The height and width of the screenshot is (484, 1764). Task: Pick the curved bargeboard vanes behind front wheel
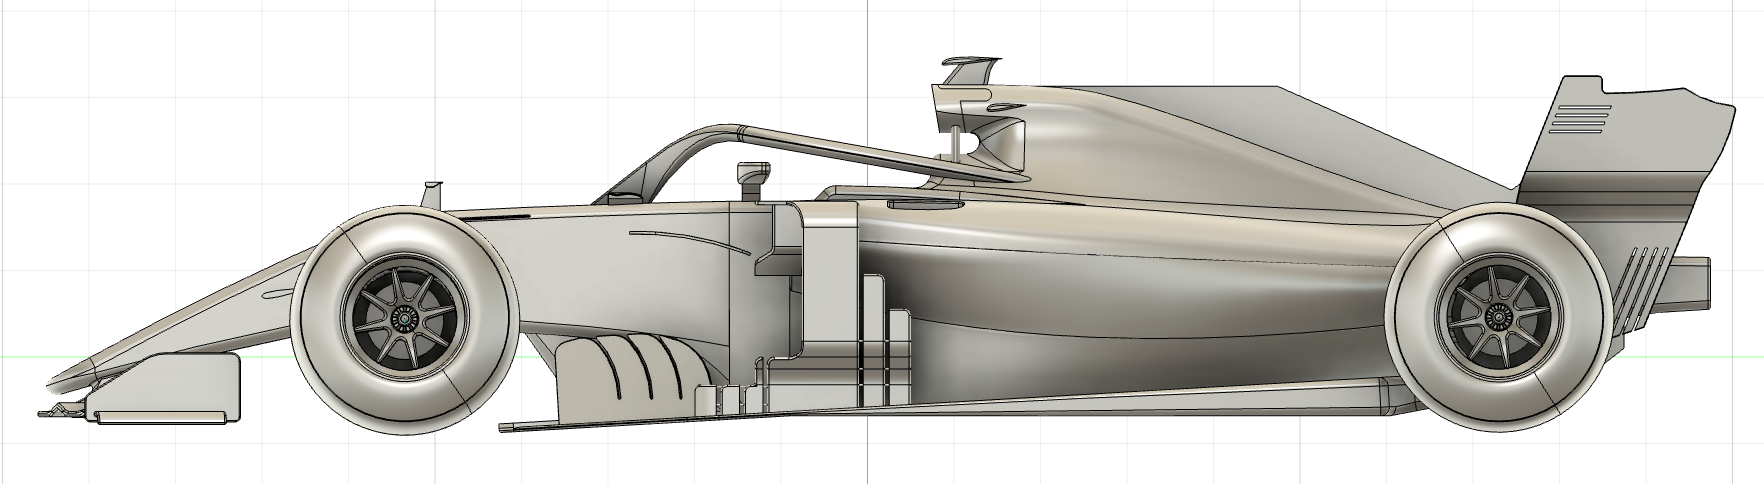click(635, 375)
